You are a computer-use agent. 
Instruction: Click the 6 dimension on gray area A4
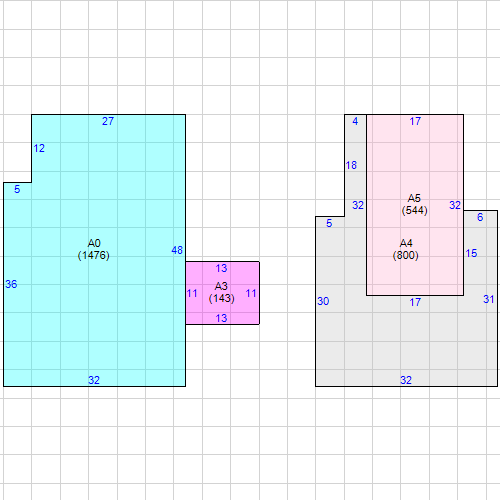[x=480, y=217]
